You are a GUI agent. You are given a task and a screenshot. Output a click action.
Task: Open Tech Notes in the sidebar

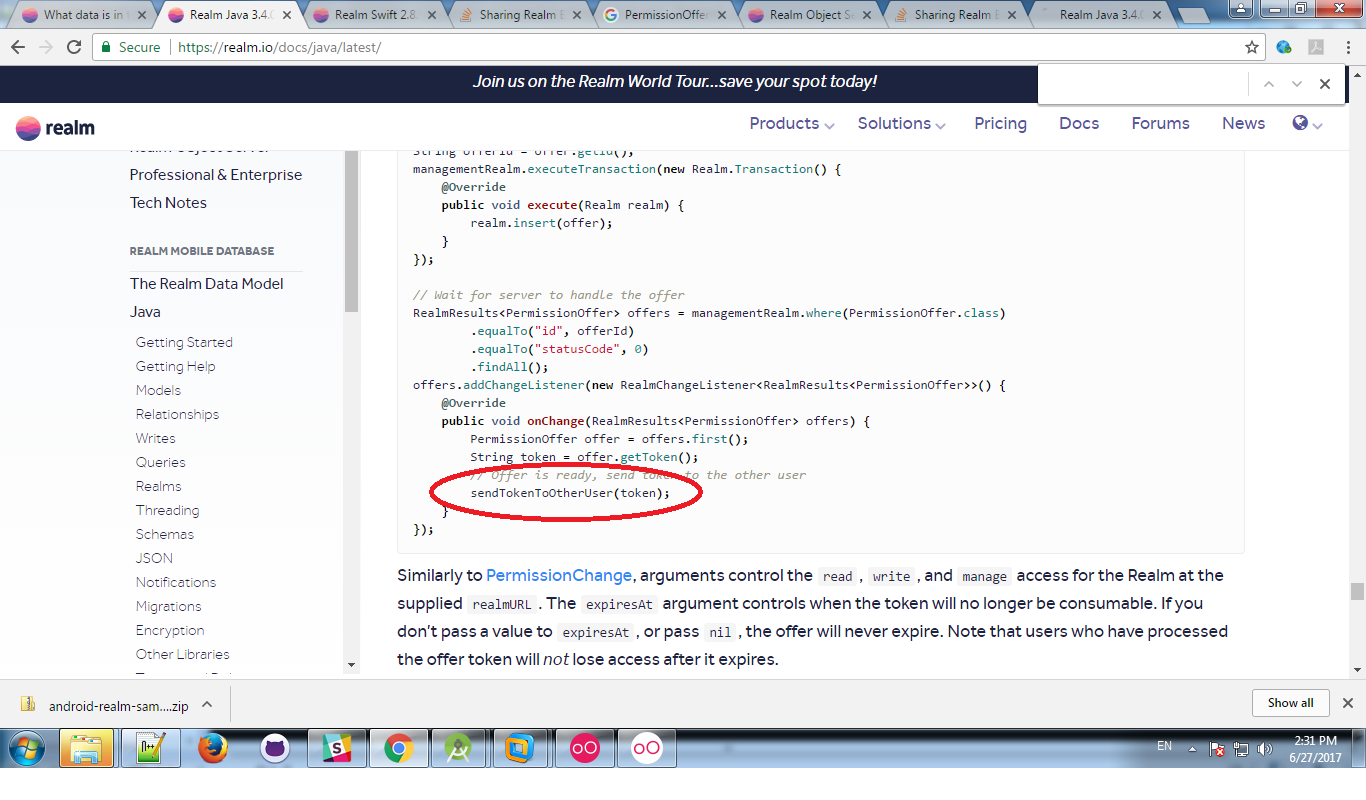pos(168,202)
